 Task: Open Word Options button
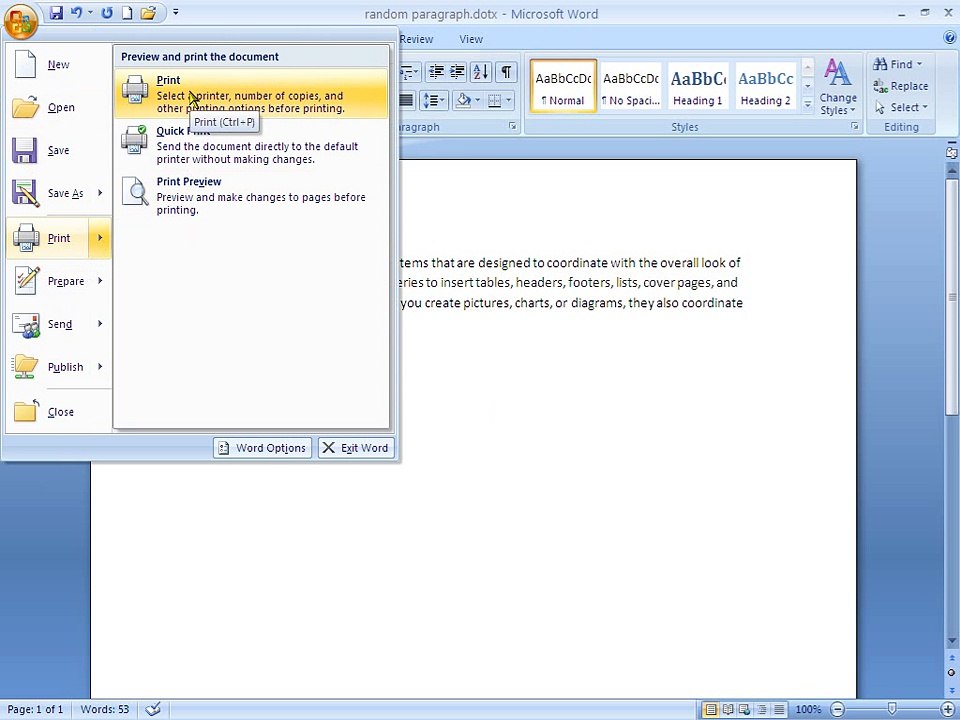tap(263, 448)
